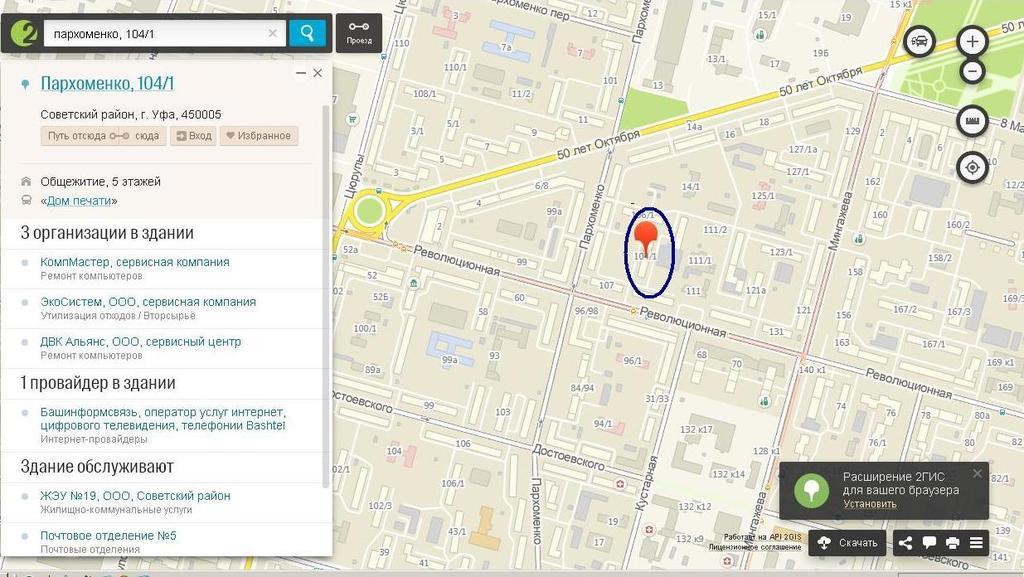This screenshot has width=1024, height=577.
Task: Close the Пархоменко, 104/1 info card
Action: click(318, 74)
